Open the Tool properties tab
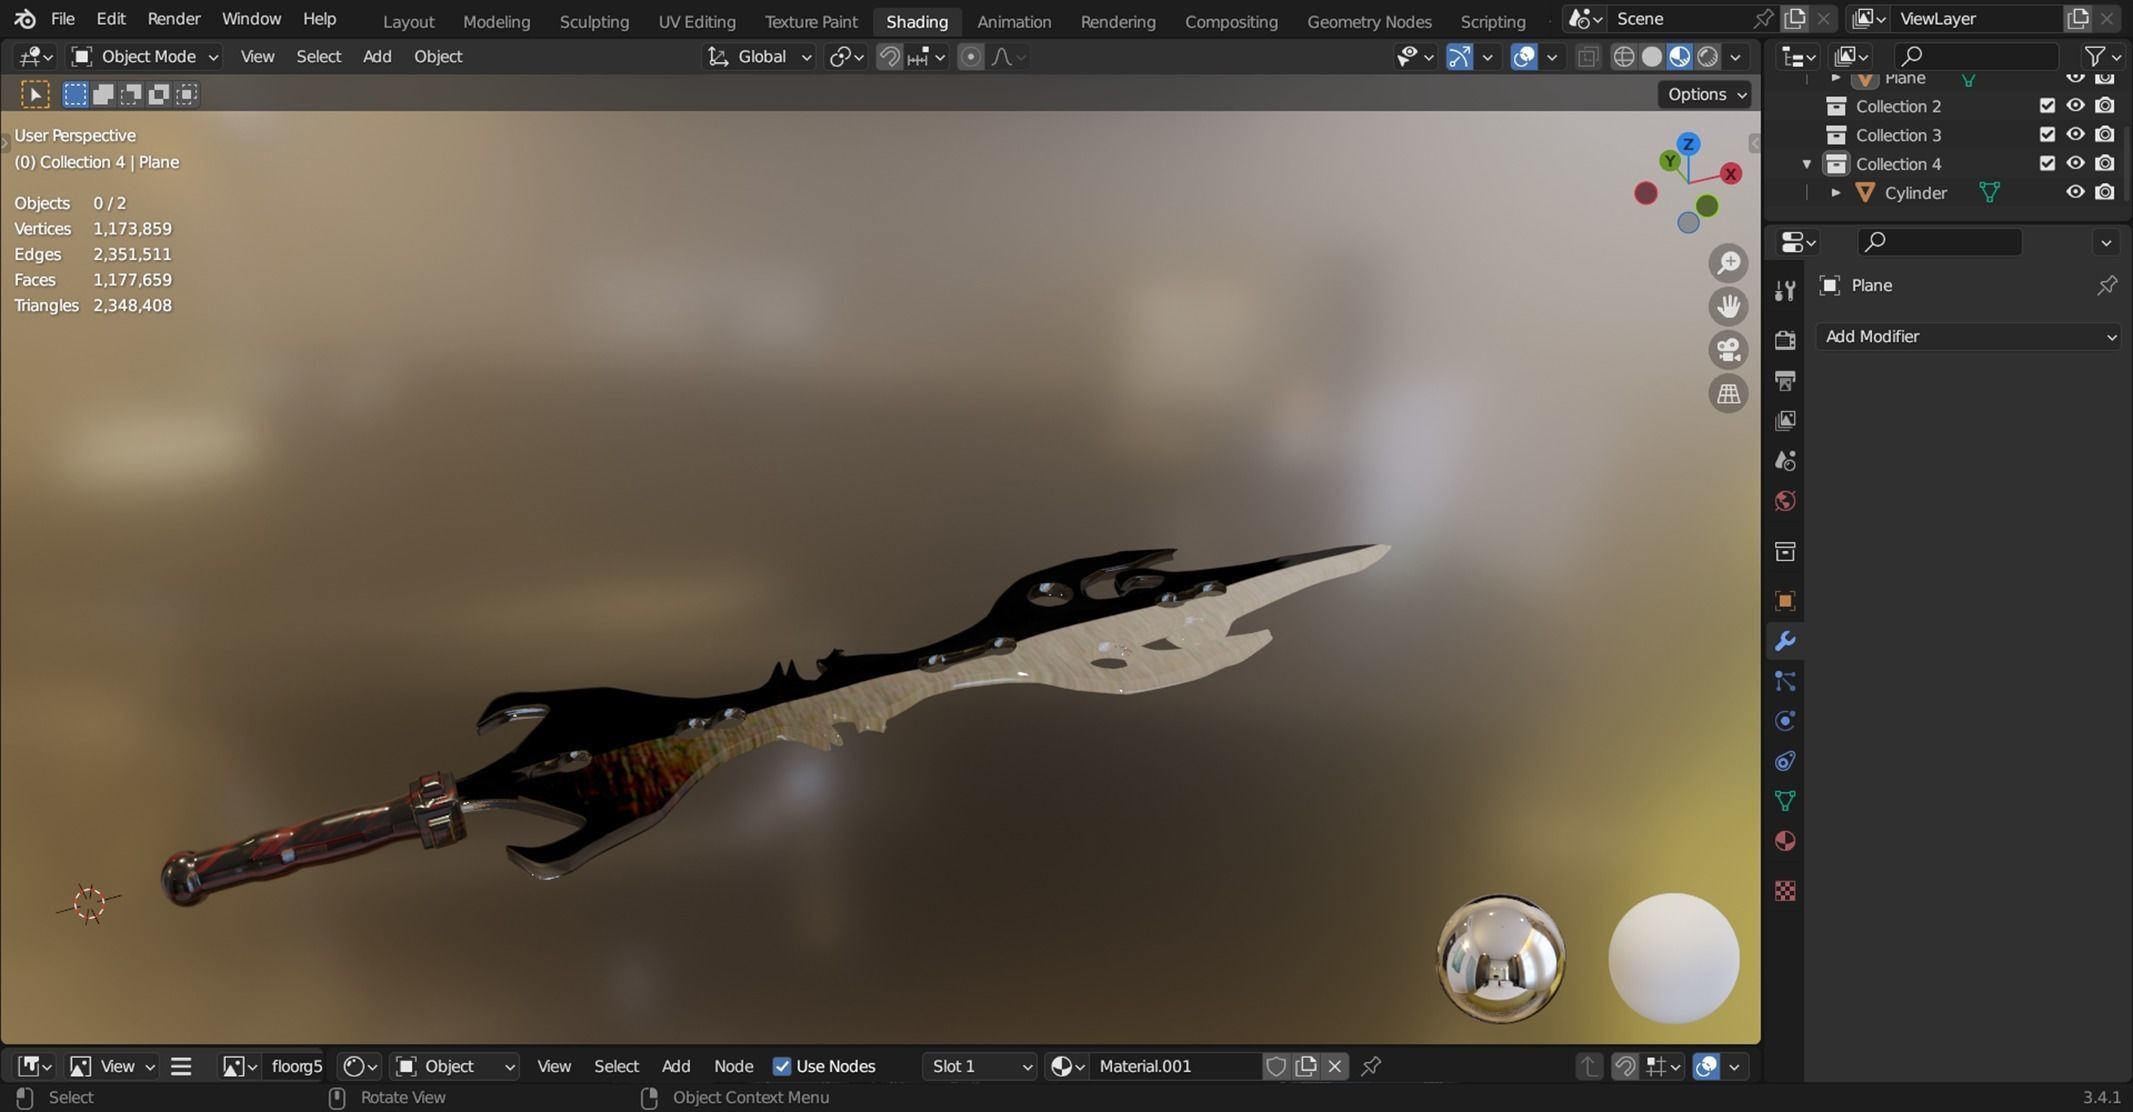 click(1785, 291)
